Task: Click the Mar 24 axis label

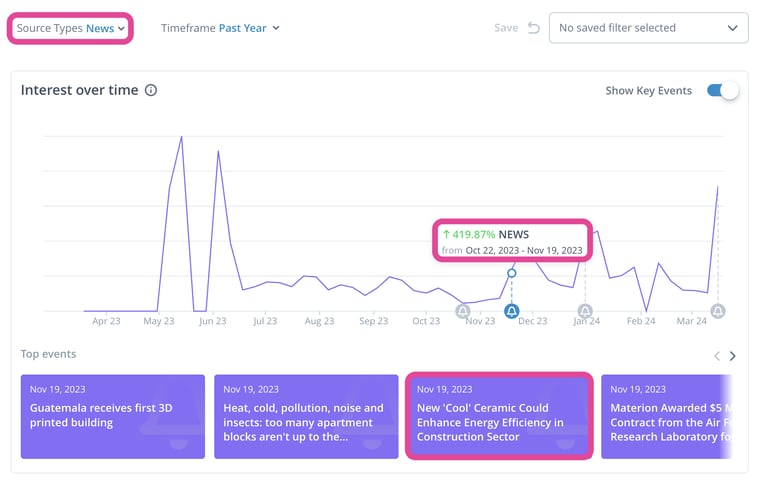Action: (692, 321)
